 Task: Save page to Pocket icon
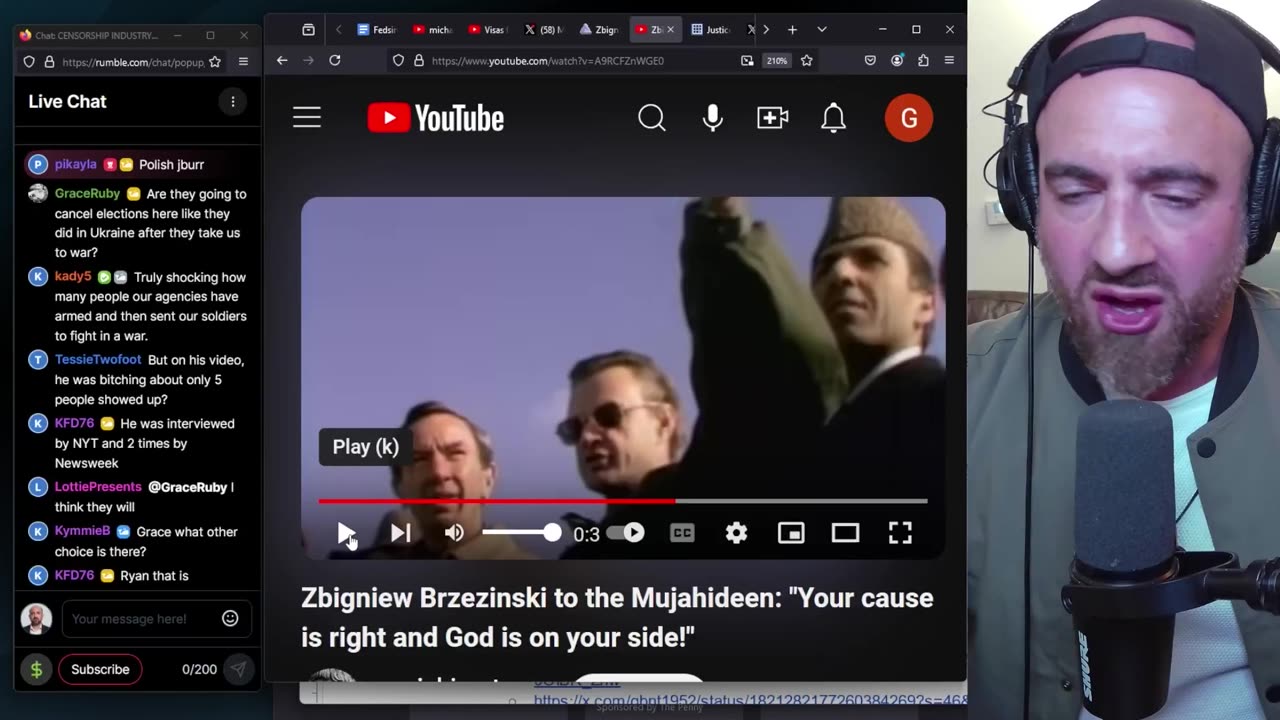tap(870, 61)
